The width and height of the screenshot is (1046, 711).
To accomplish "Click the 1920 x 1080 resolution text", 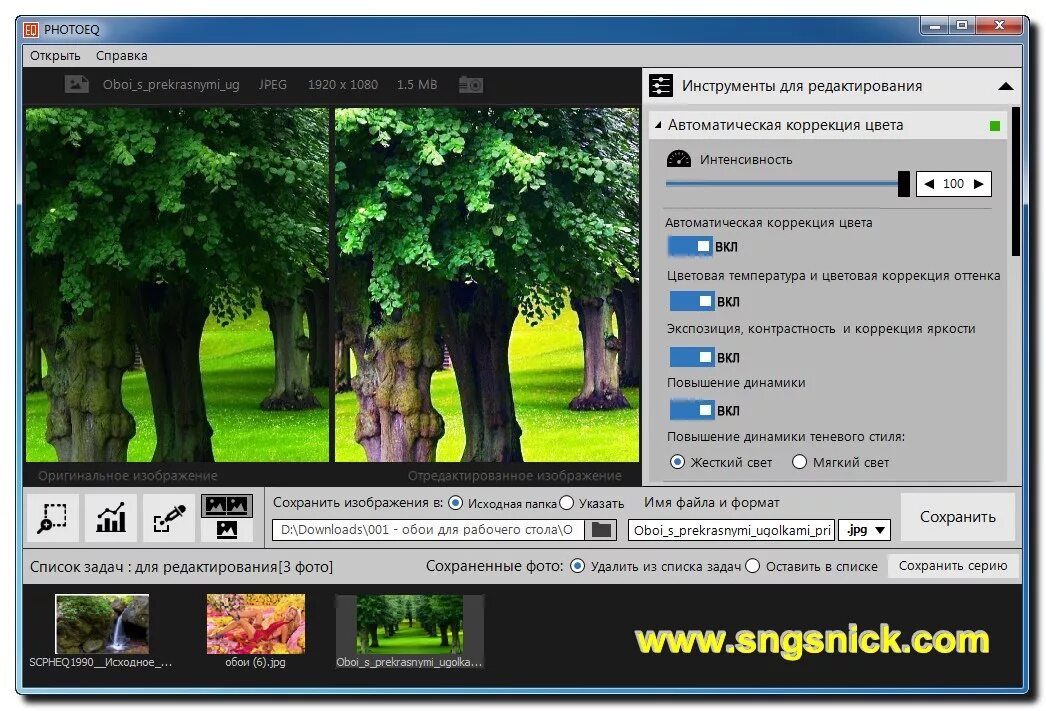I will tap(342, 85).
